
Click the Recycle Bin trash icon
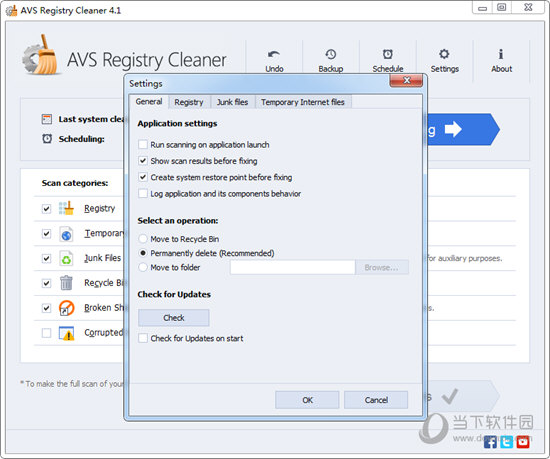(66, 283)
